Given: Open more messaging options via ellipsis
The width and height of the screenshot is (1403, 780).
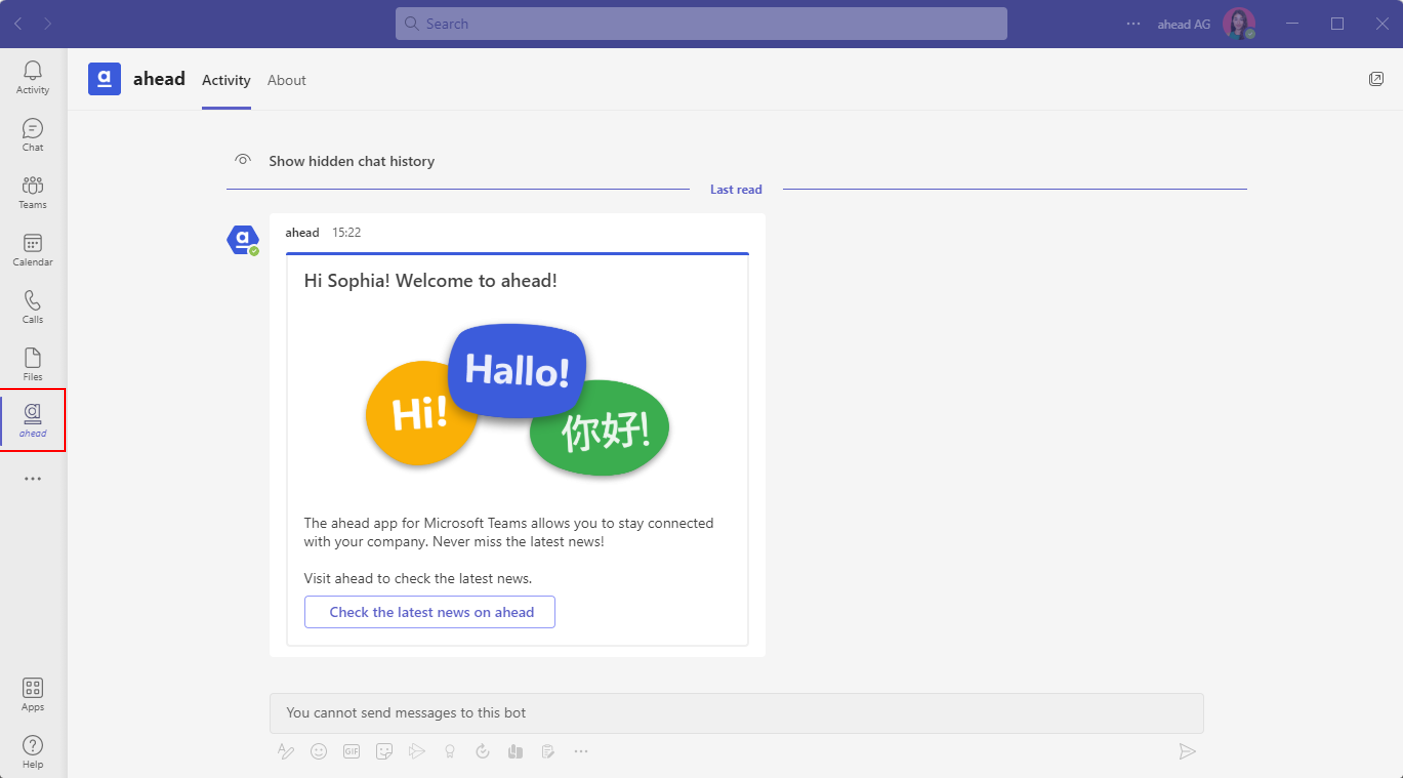Looking at the screenshot, I should [581, 751].
